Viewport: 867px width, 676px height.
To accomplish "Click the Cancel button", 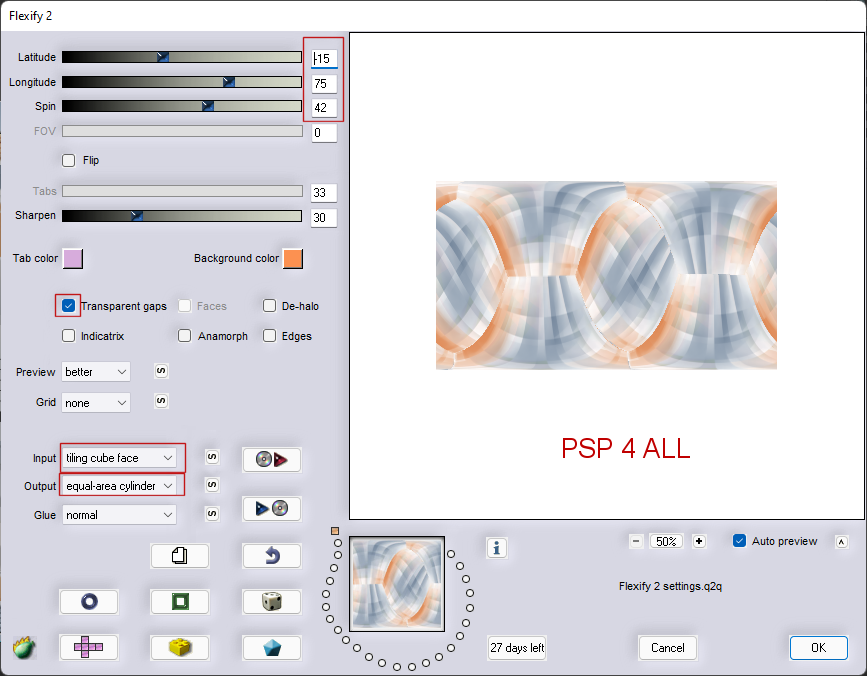I will (667, 647).
